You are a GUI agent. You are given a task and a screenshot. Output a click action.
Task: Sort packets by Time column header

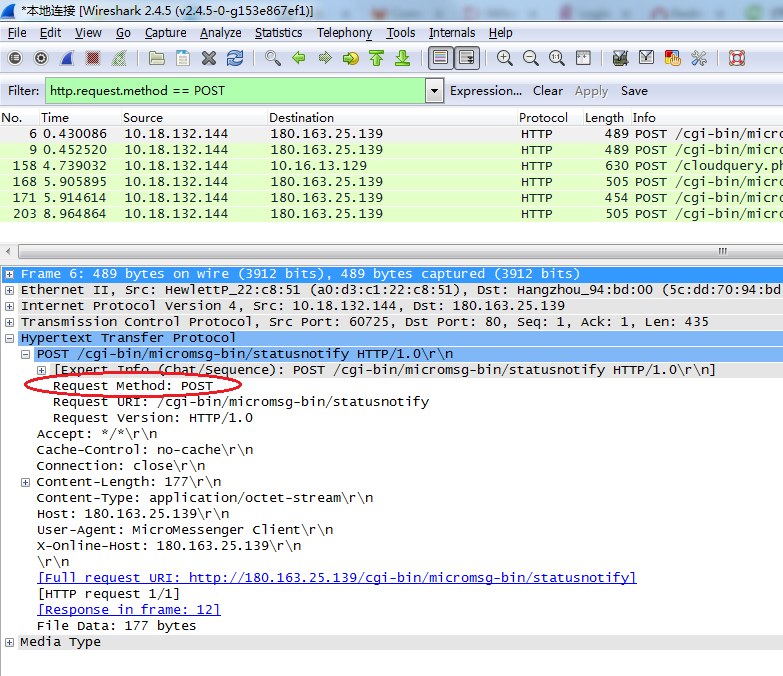pos(80,118)
